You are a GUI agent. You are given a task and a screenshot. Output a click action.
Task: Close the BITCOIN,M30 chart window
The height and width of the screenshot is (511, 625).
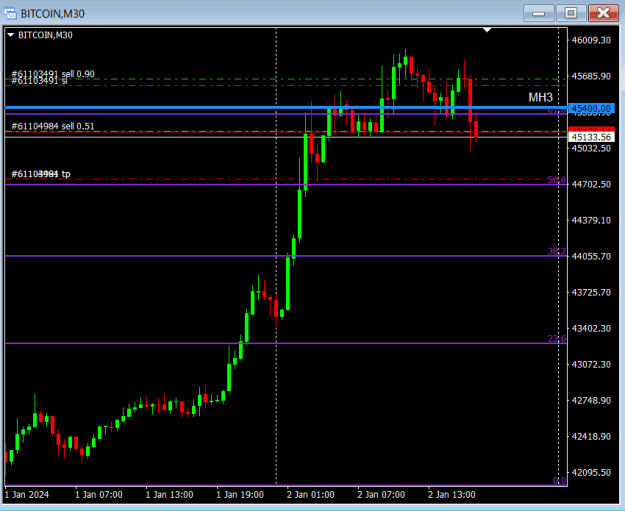(x=603, y=13)
